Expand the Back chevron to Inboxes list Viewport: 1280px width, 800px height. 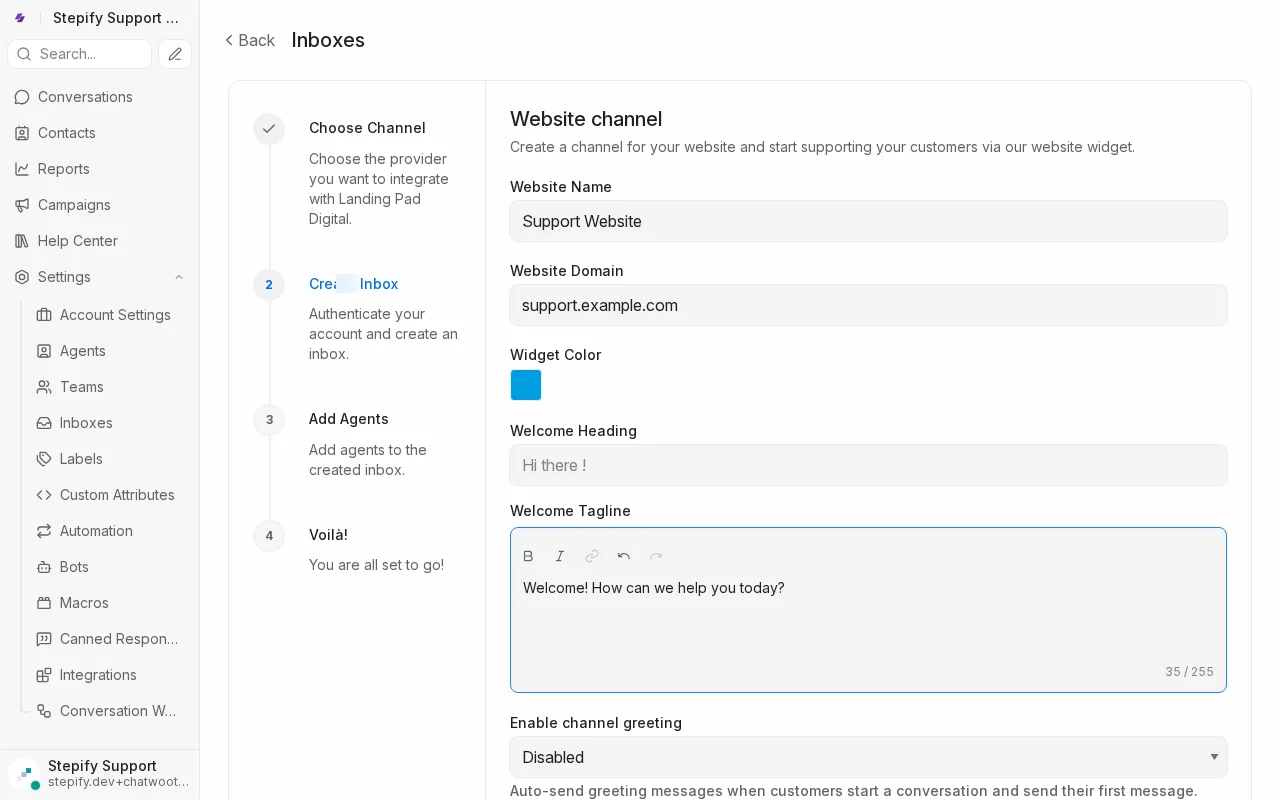[x=229, y=40]
